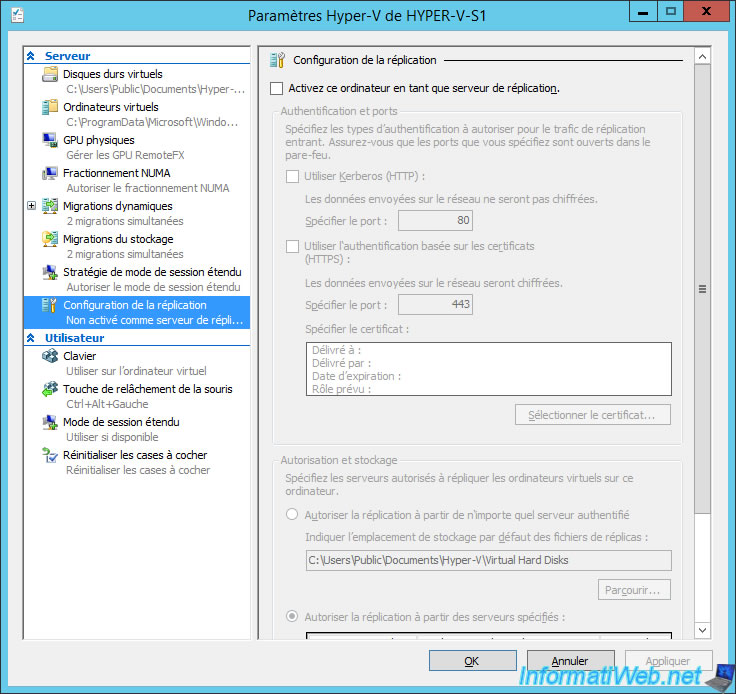Image resolution: width=736 pixels, height=694 pixels.
Task: Click 'Utiliser si disponible' text
Action: 112,437
